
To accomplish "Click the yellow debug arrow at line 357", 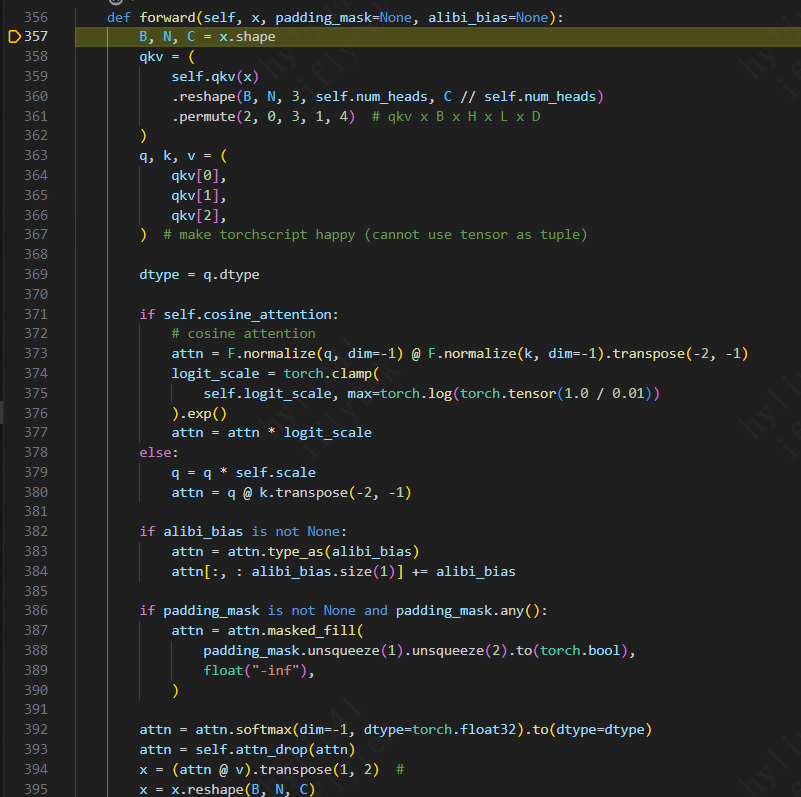I will (x=14, y=36).
